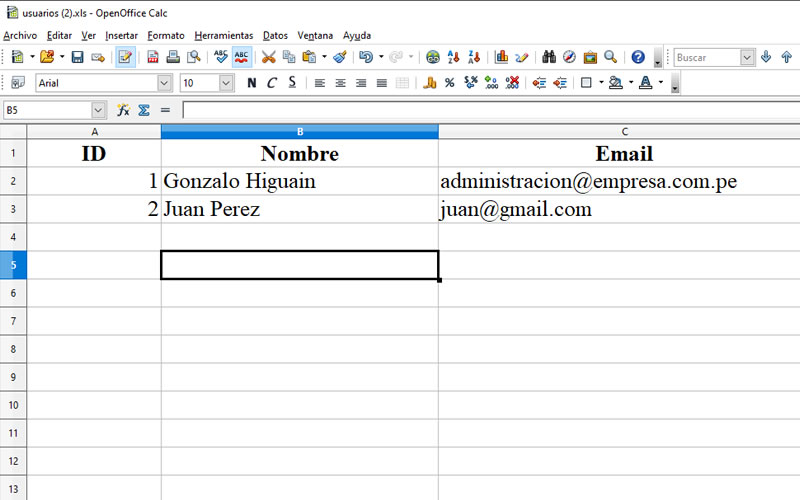Screen dimensions: 800x500
Task: Open the Function Wizard
Action: tap(123, 110)
